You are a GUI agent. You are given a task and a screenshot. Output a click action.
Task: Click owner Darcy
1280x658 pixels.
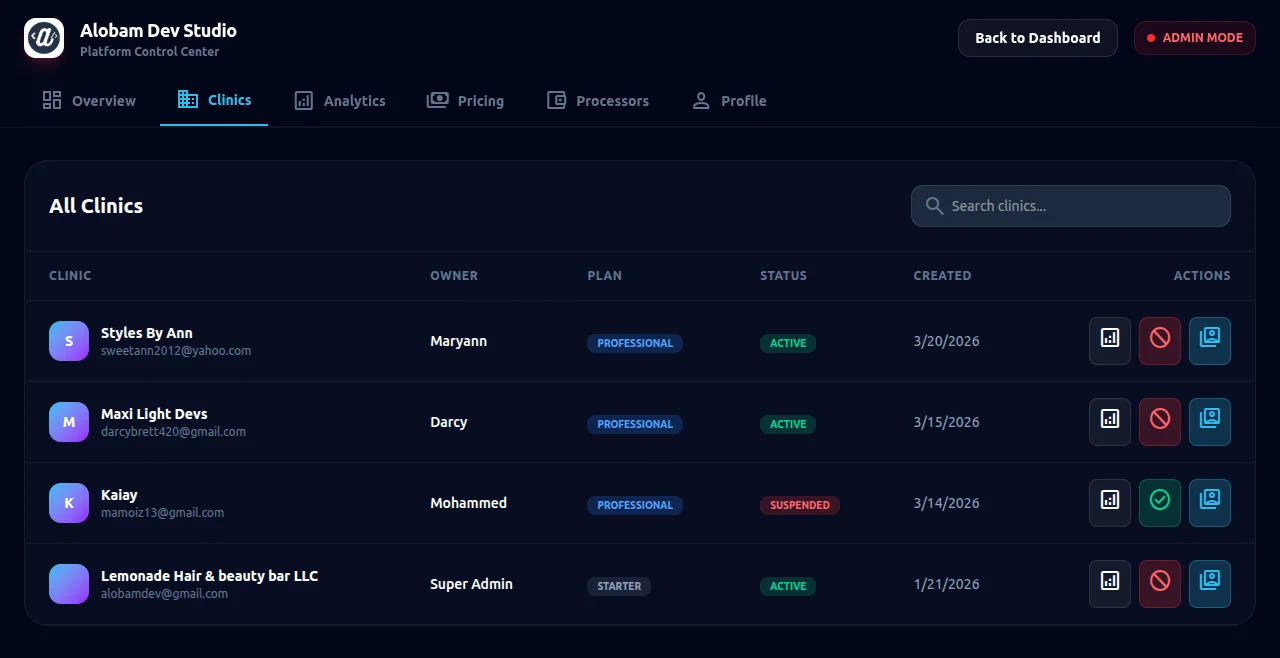(x=449, y=422)
